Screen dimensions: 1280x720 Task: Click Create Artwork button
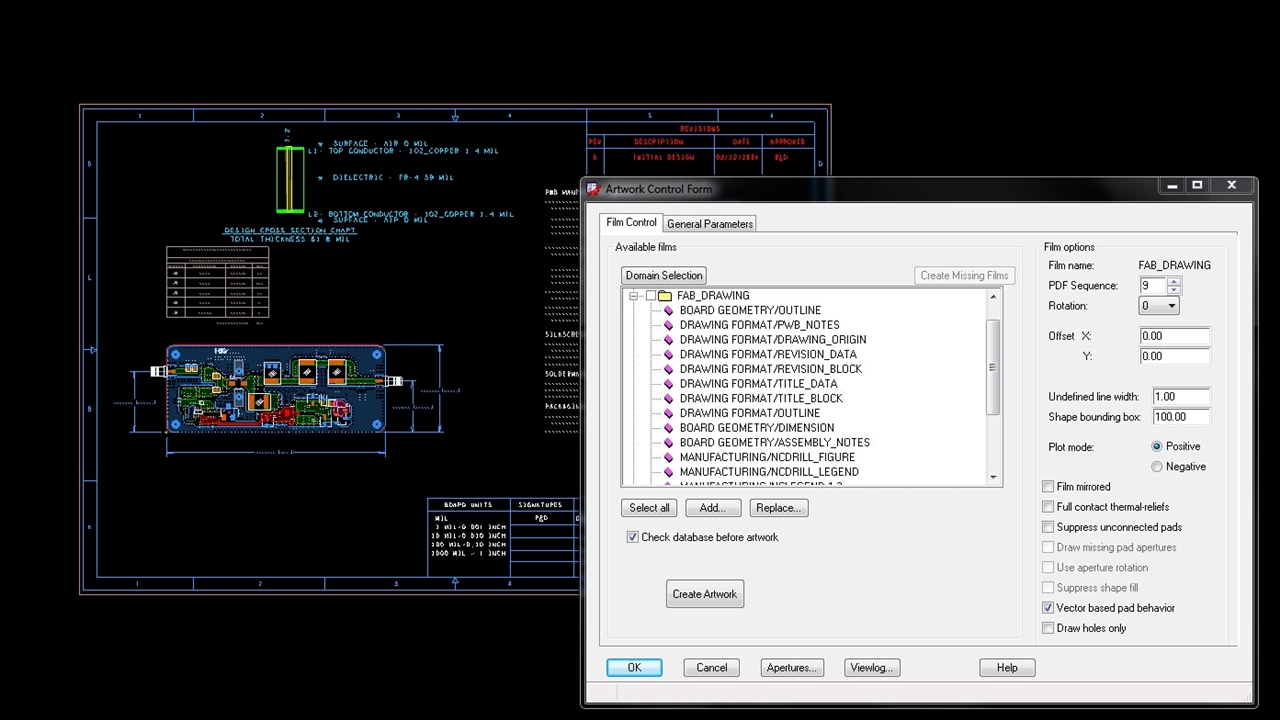[x=705, y=594]
